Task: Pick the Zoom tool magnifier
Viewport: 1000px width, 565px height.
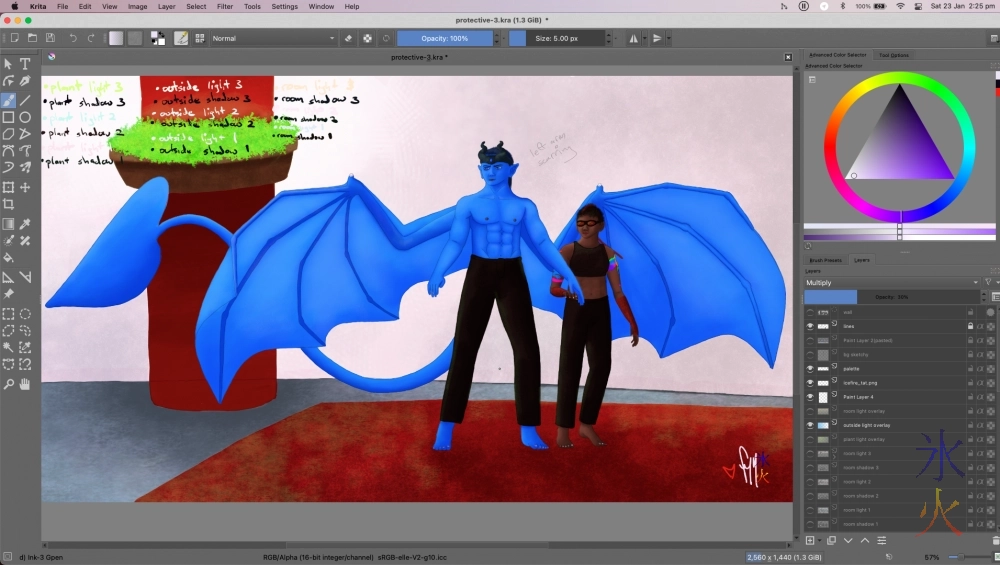Action: [x=9, y=384]
